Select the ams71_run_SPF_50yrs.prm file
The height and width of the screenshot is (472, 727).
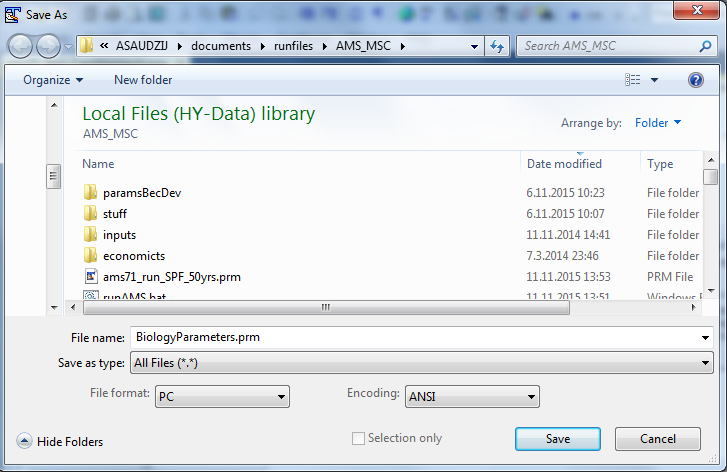(171, 276)
